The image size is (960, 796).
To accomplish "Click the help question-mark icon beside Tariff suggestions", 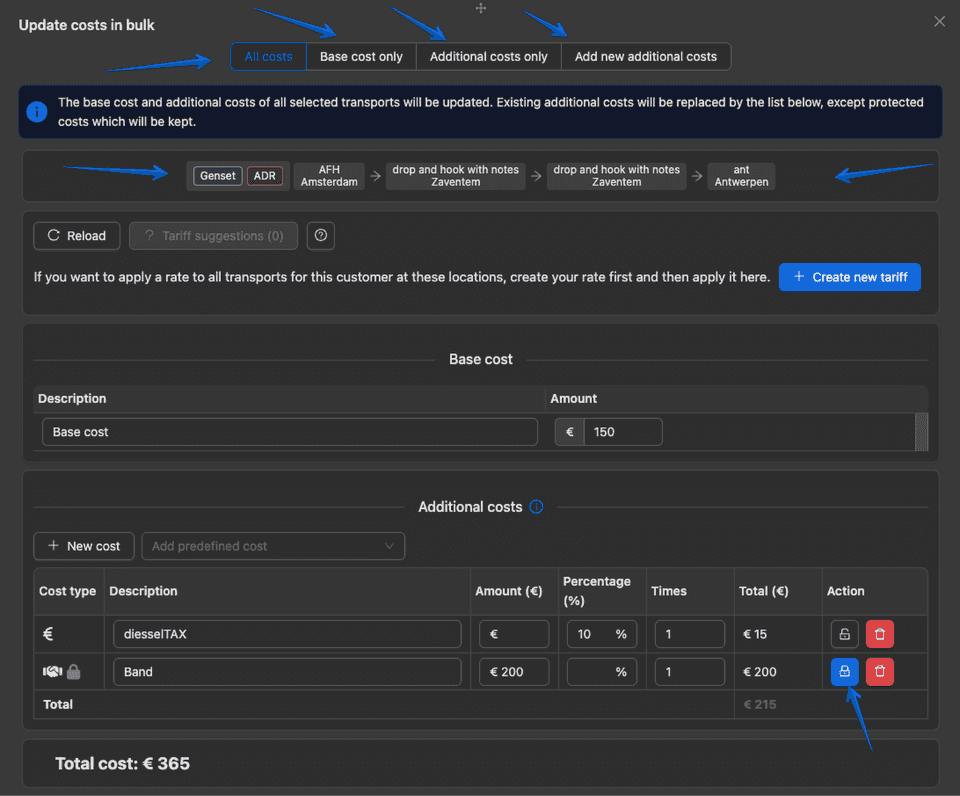I will tap(320, 236).
